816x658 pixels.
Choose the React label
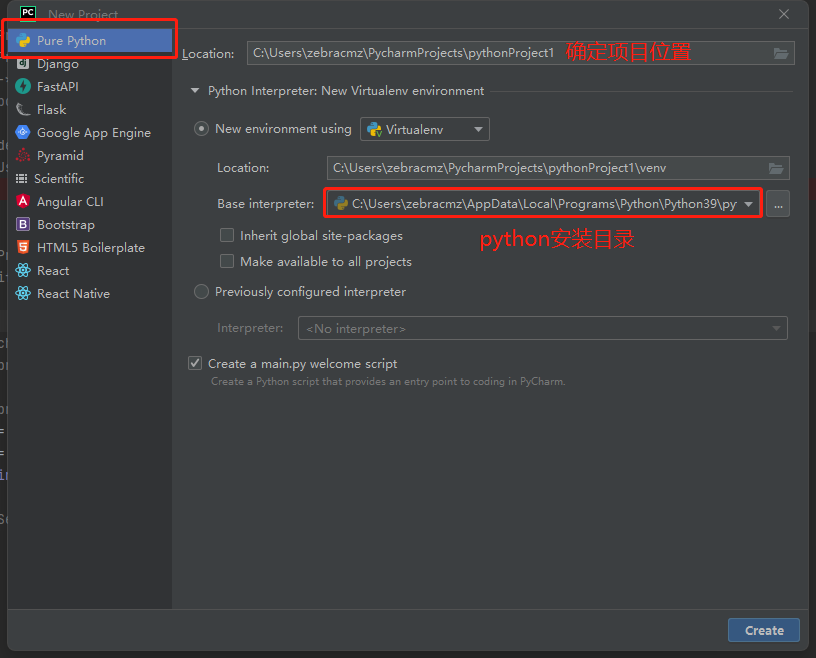[53, 271]
